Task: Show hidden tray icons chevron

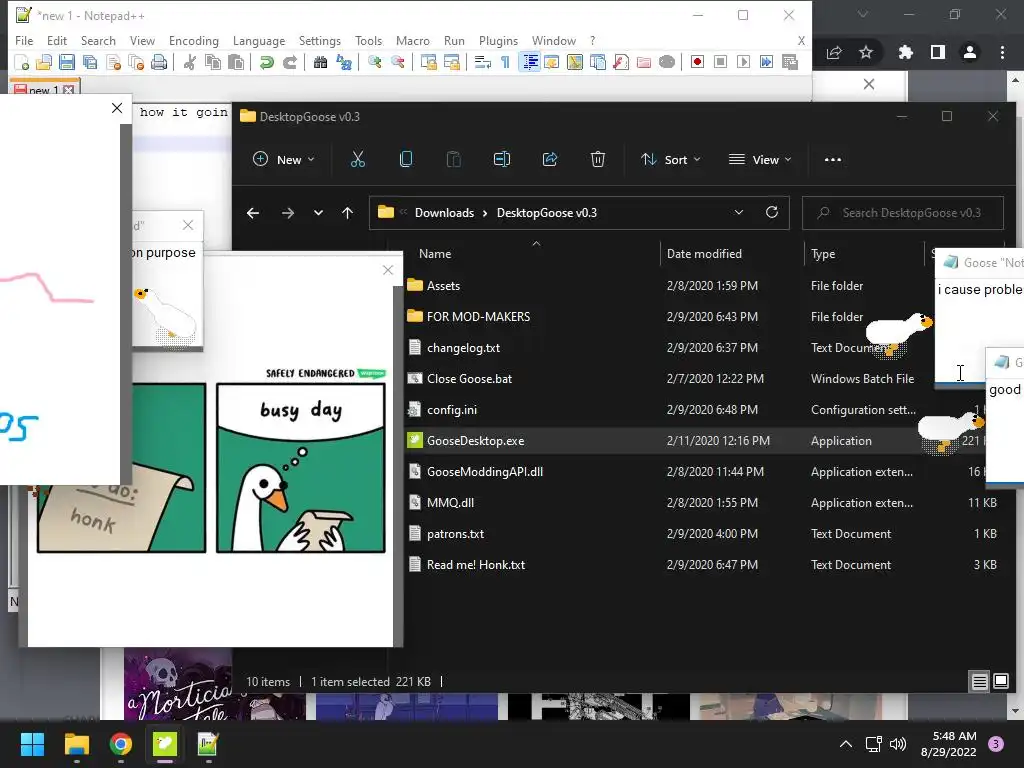Action: click(x=846, y=744)
